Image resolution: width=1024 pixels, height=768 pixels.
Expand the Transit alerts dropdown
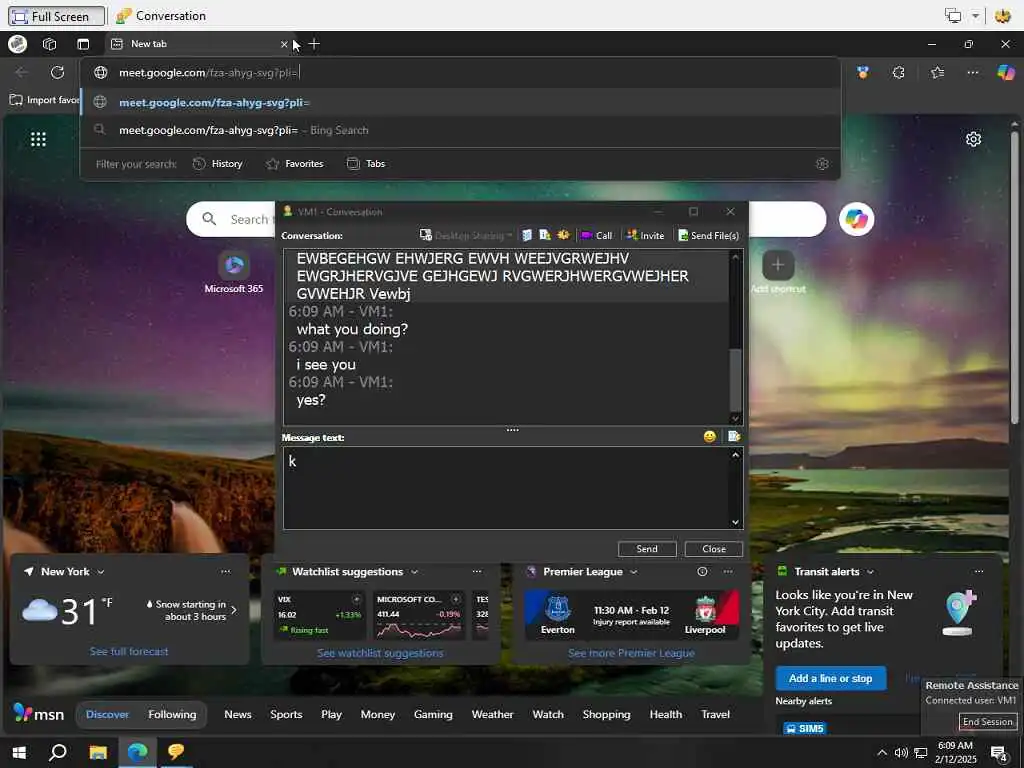pos(870,571)
